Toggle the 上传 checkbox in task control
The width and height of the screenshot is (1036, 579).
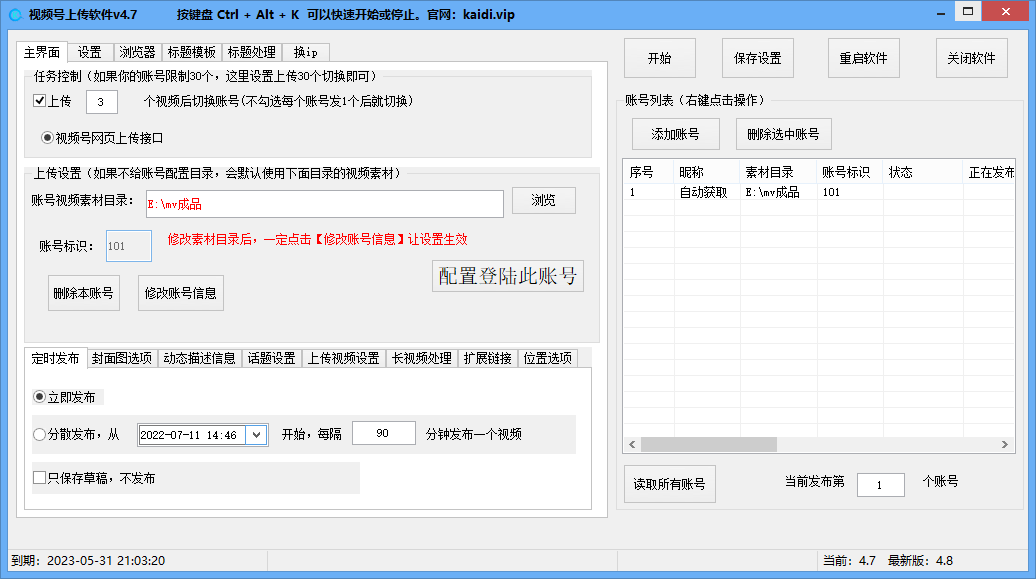(x=40, y=101)
